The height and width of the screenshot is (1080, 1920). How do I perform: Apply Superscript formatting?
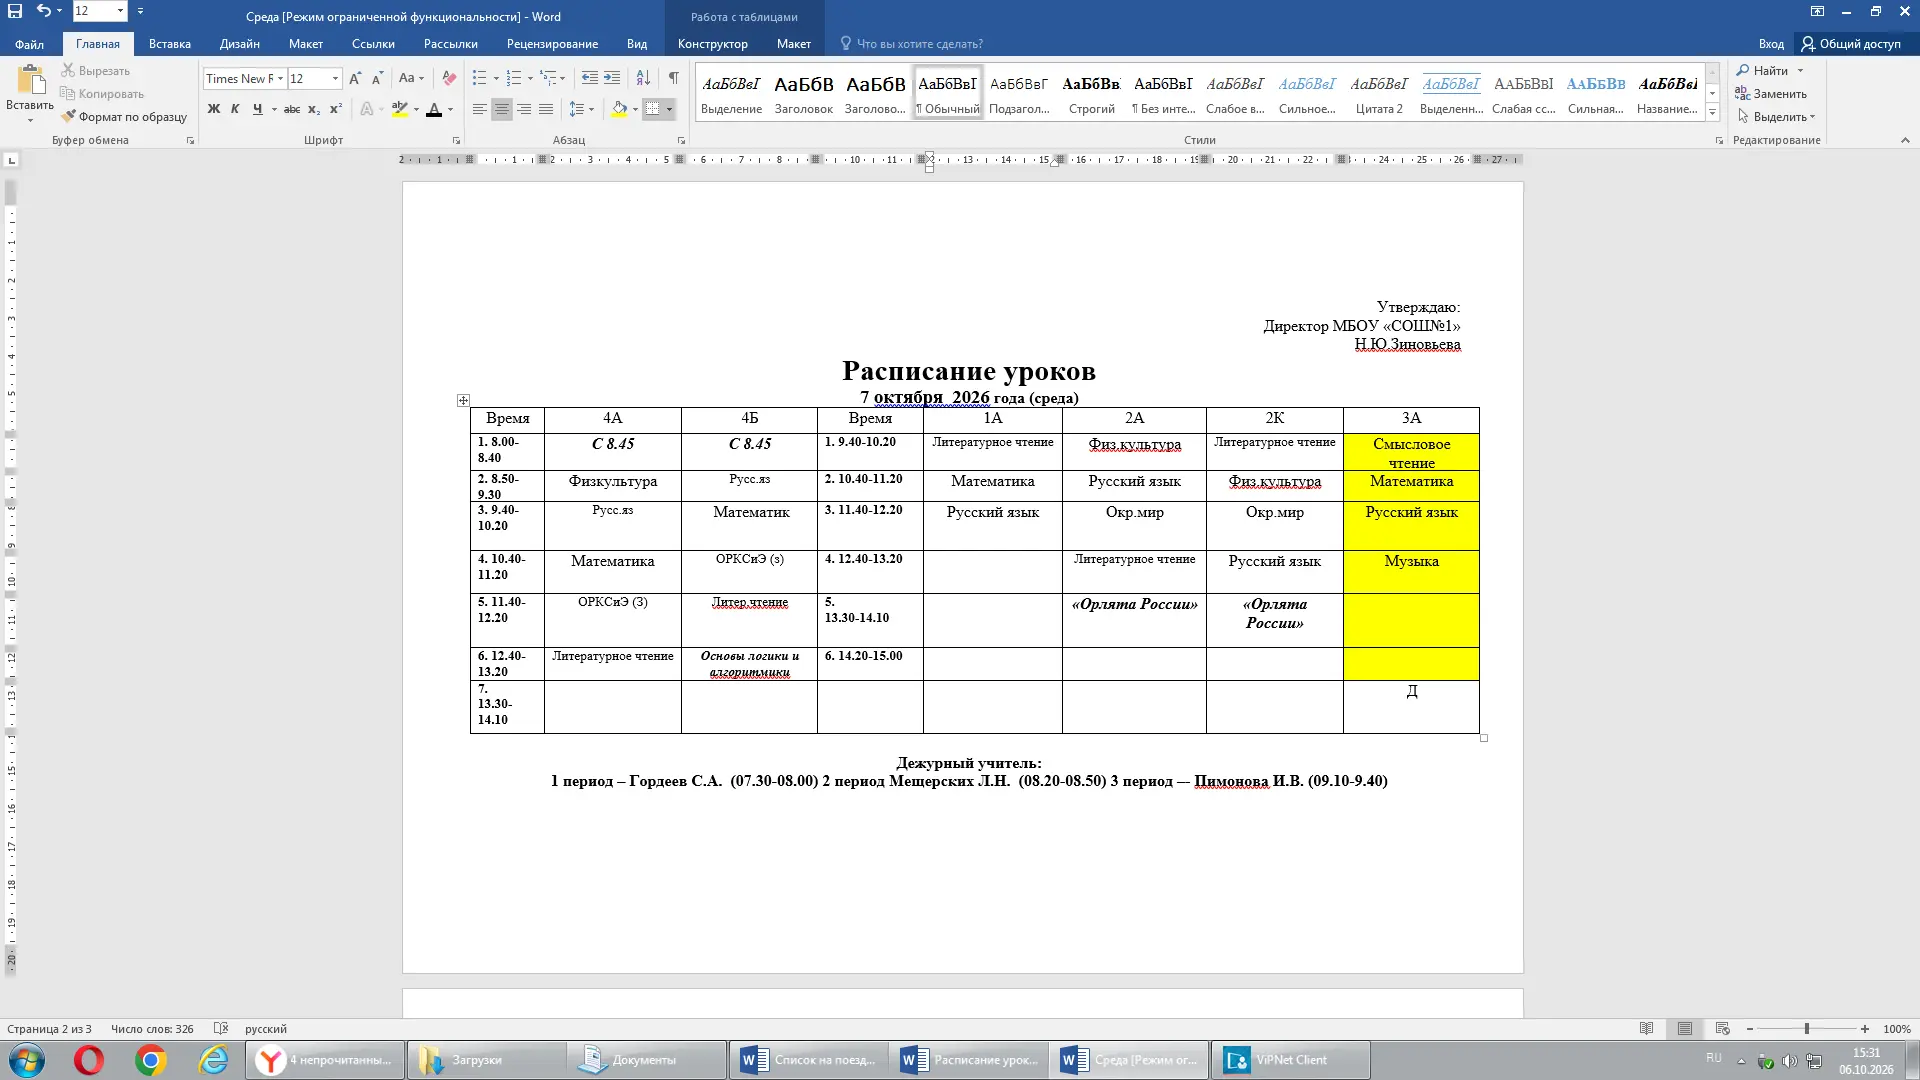pyautogui.click(x=336, y=109)
